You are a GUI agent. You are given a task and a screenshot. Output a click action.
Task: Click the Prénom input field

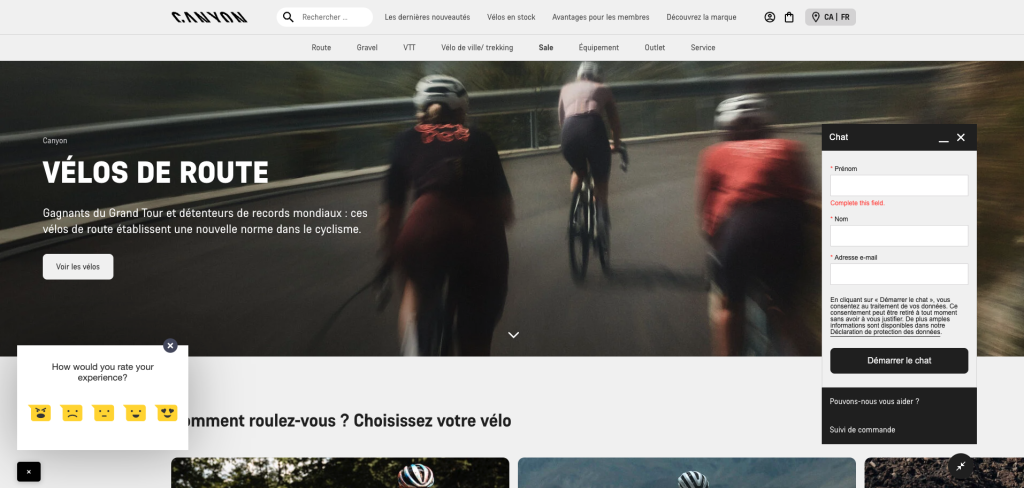pyautogui.click(x=899, y=185)
